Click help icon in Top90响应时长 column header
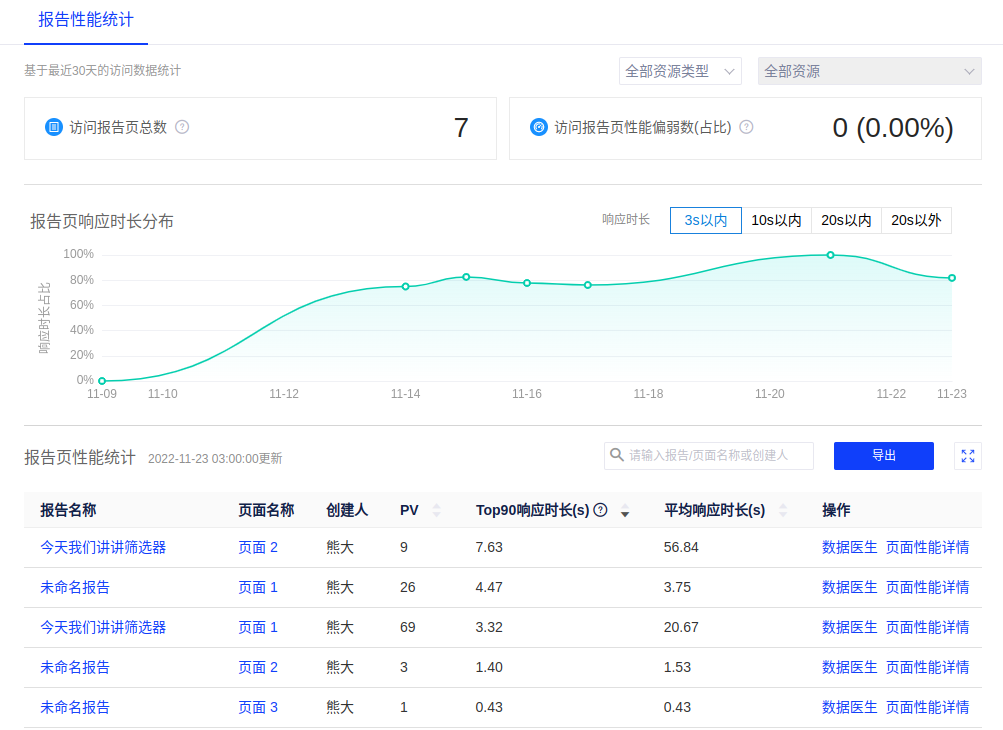This screenshot has height=730, width=1003. [x=600, y=510]
